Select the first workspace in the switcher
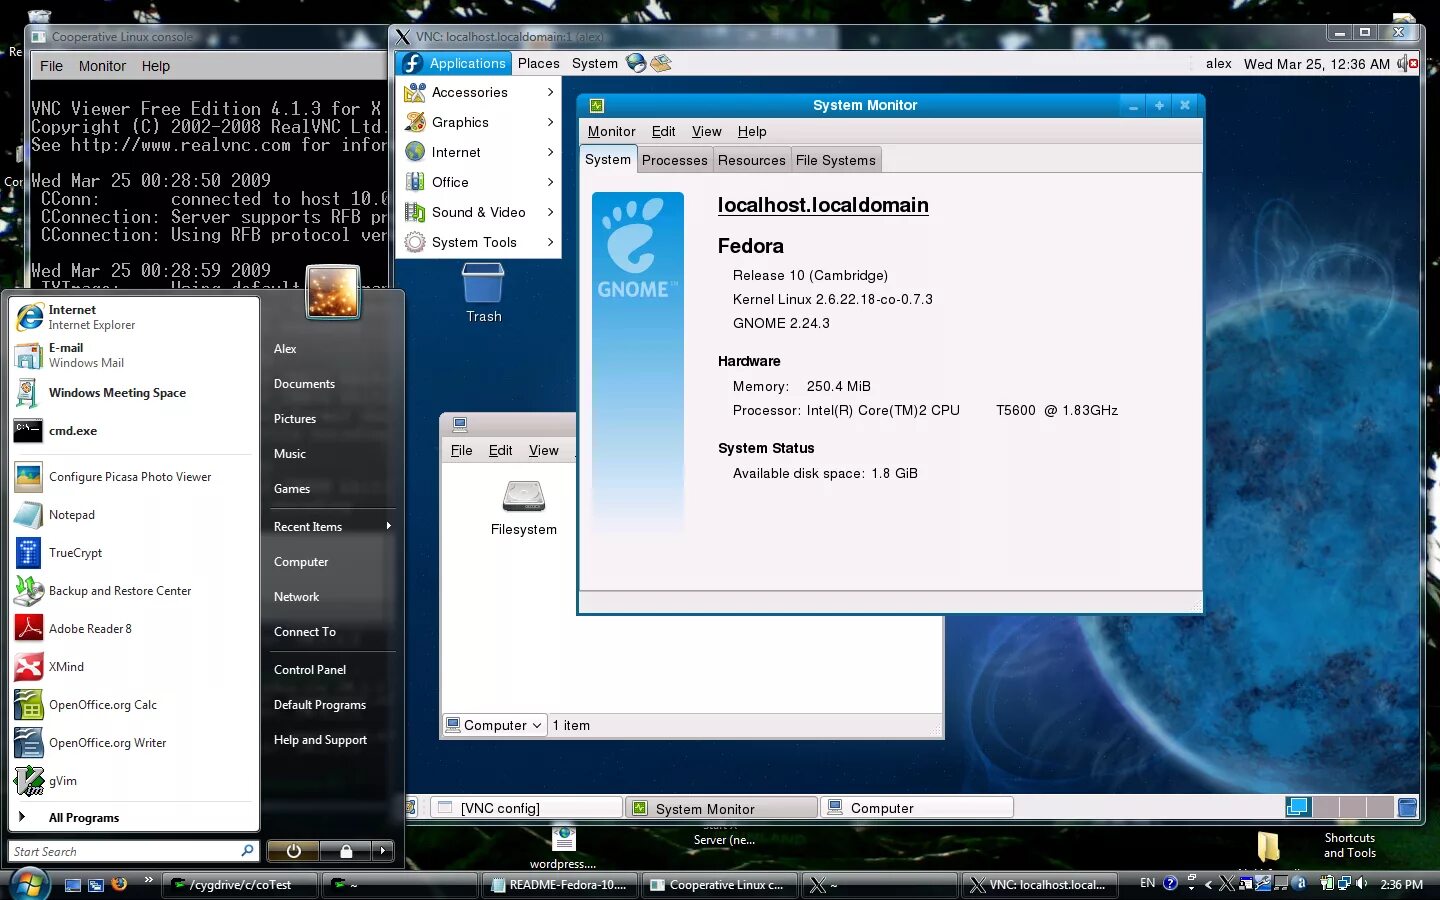1440x900 pixels. (x=1298, y=807)
